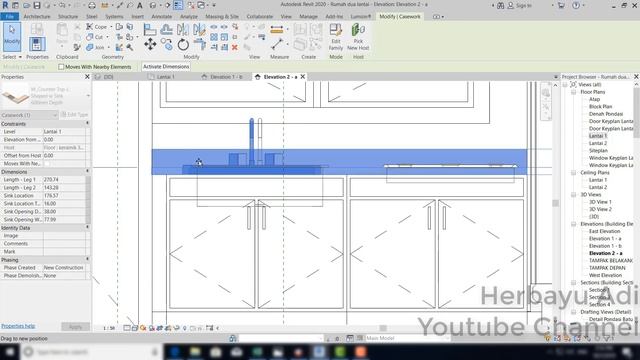Click Sign In in title bar
Image resolution: width=640 pixels, height=360 pixels.
tap(520, 5)
